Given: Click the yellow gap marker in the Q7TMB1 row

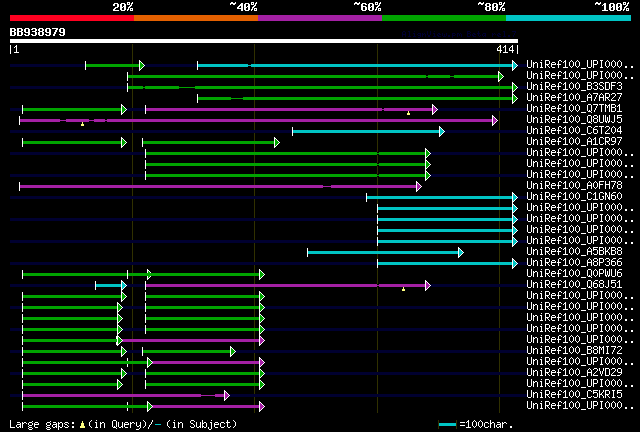Looking at the screenshot, I should click(408, 113).
